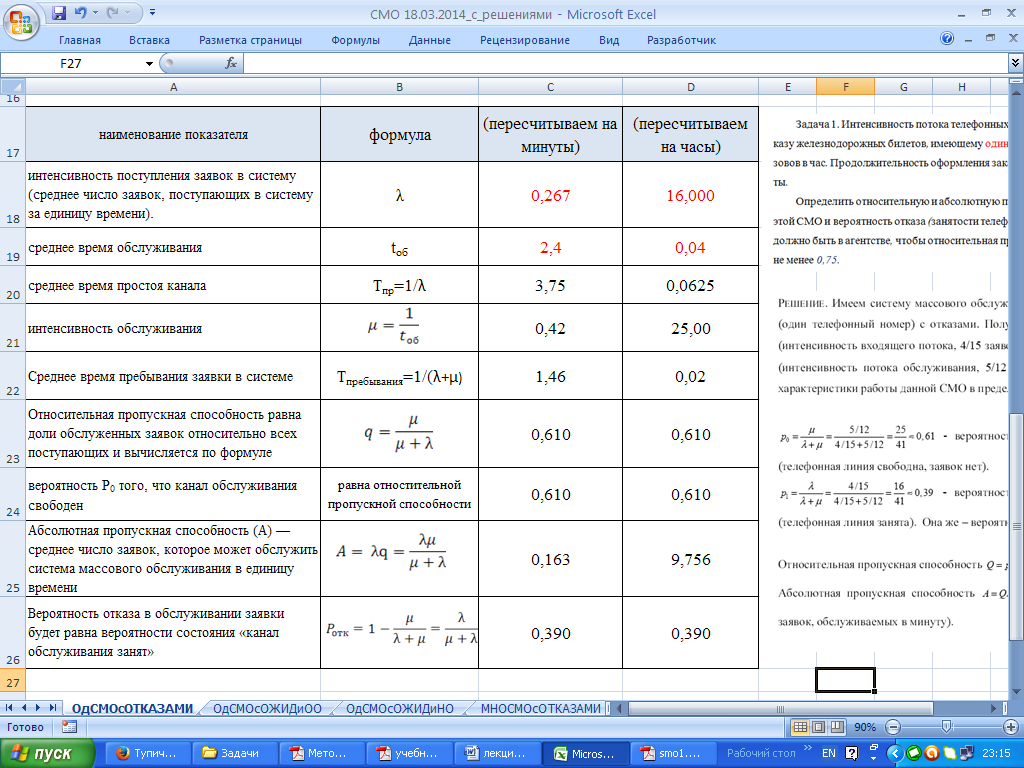1024x768 pixels.
Task: Select cell with red value 16,000
Action: click(x=691, y=195)
